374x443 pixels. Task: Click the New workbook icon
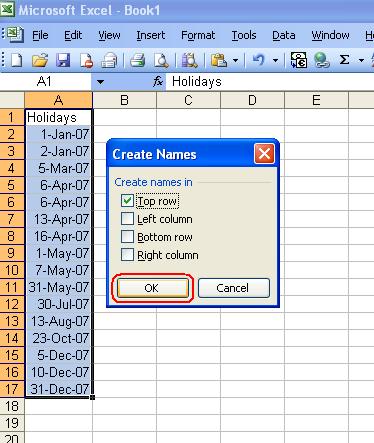coord(16,61)
